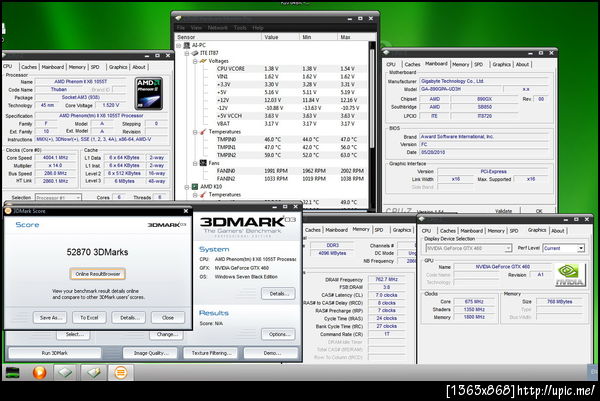Open Memory tab in Gigabyte mainboard CPU-Z window
This screenshot has width=600, height=401.
click(460, 64)
